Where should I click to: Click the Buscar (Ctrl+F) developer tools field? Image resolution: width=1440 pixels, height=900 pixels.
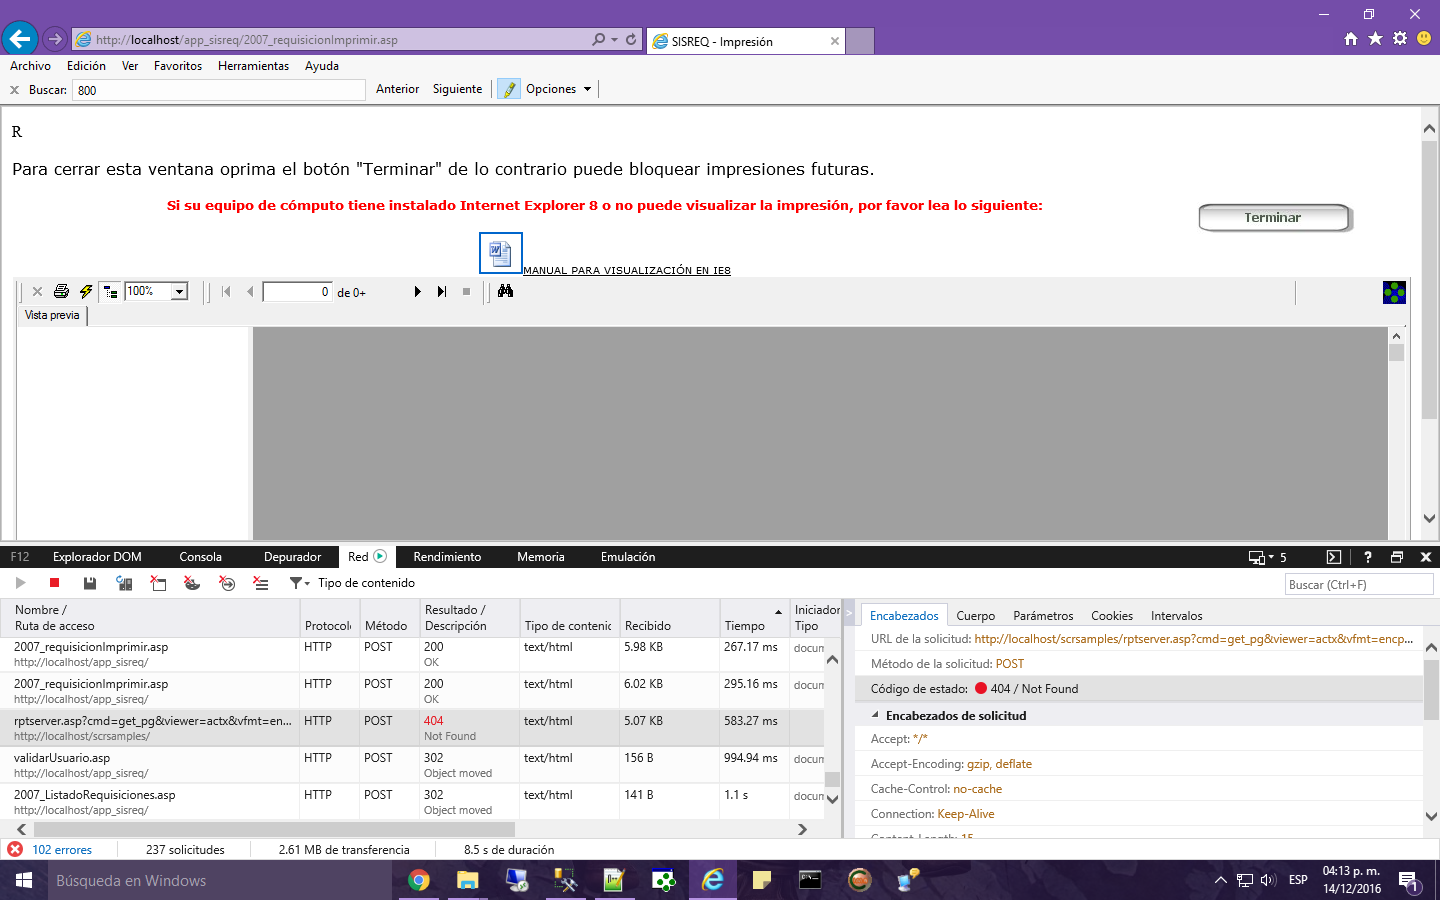click(1359, 584)
